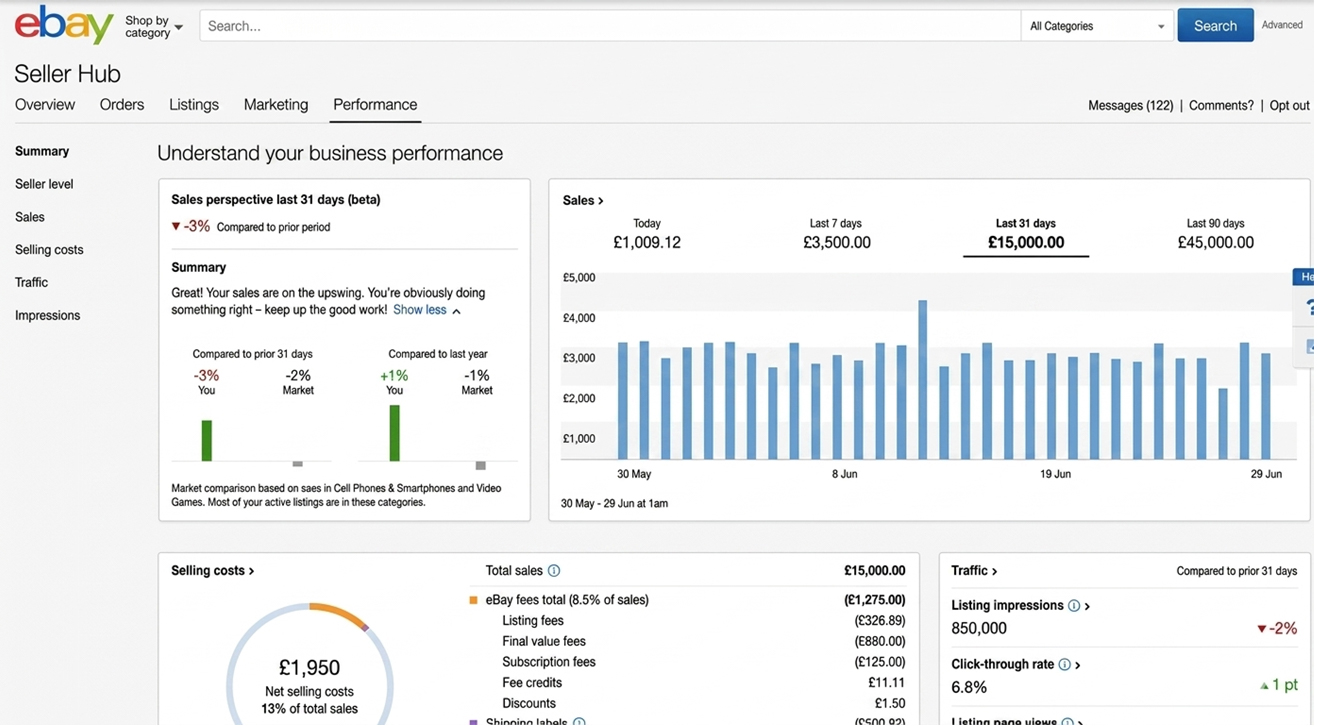Select the Last 31 days sales period

(1026, 234)
